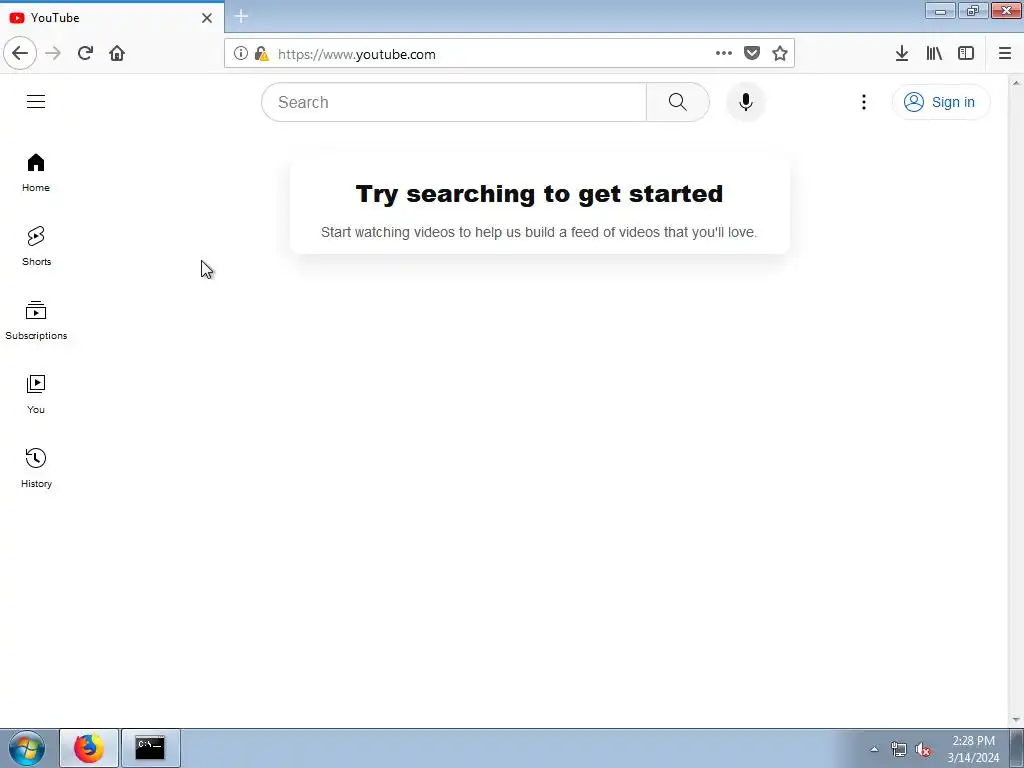Image resolution: width=1024 pixels, height=768 pixels.
Task: Open Firefox home page button
Action: [117, 53]
